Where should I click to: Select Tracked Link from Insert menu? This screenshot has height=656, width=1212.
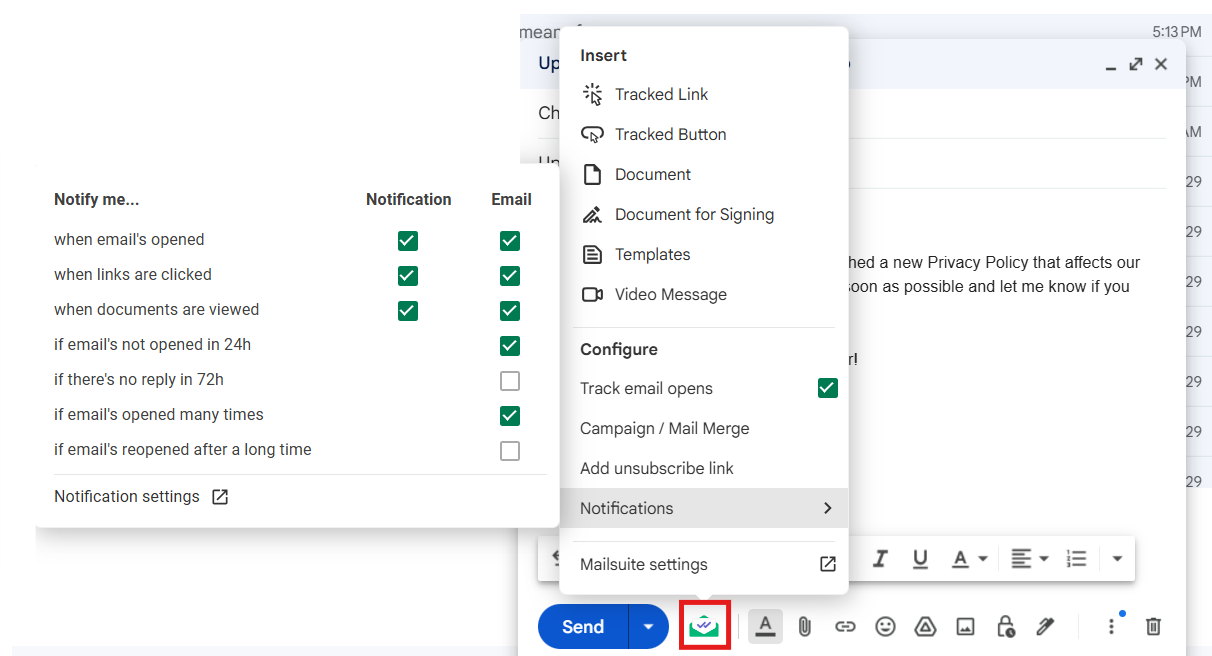click(661, 94)
